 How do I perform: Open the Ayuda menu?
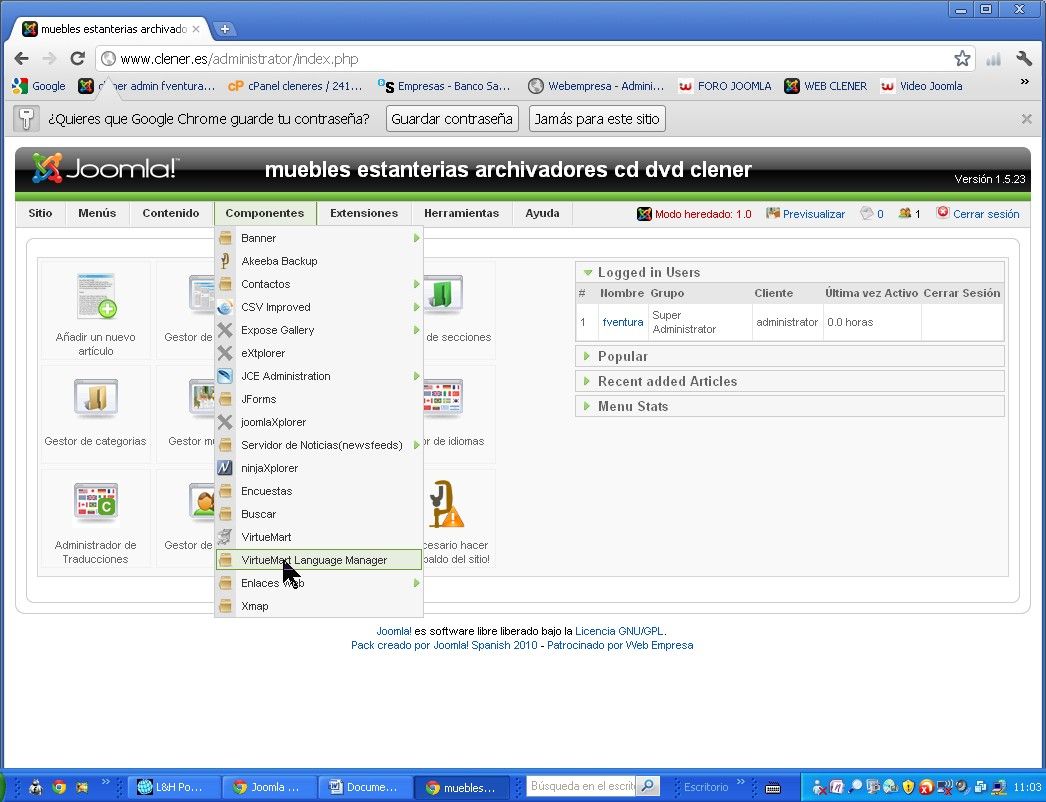[542, 214]
